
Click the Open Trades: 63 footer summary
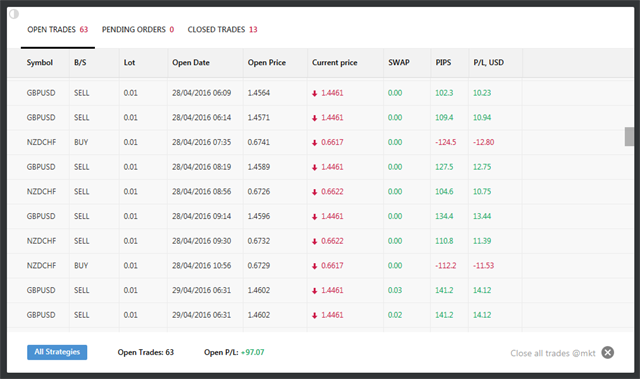point(146,352)
